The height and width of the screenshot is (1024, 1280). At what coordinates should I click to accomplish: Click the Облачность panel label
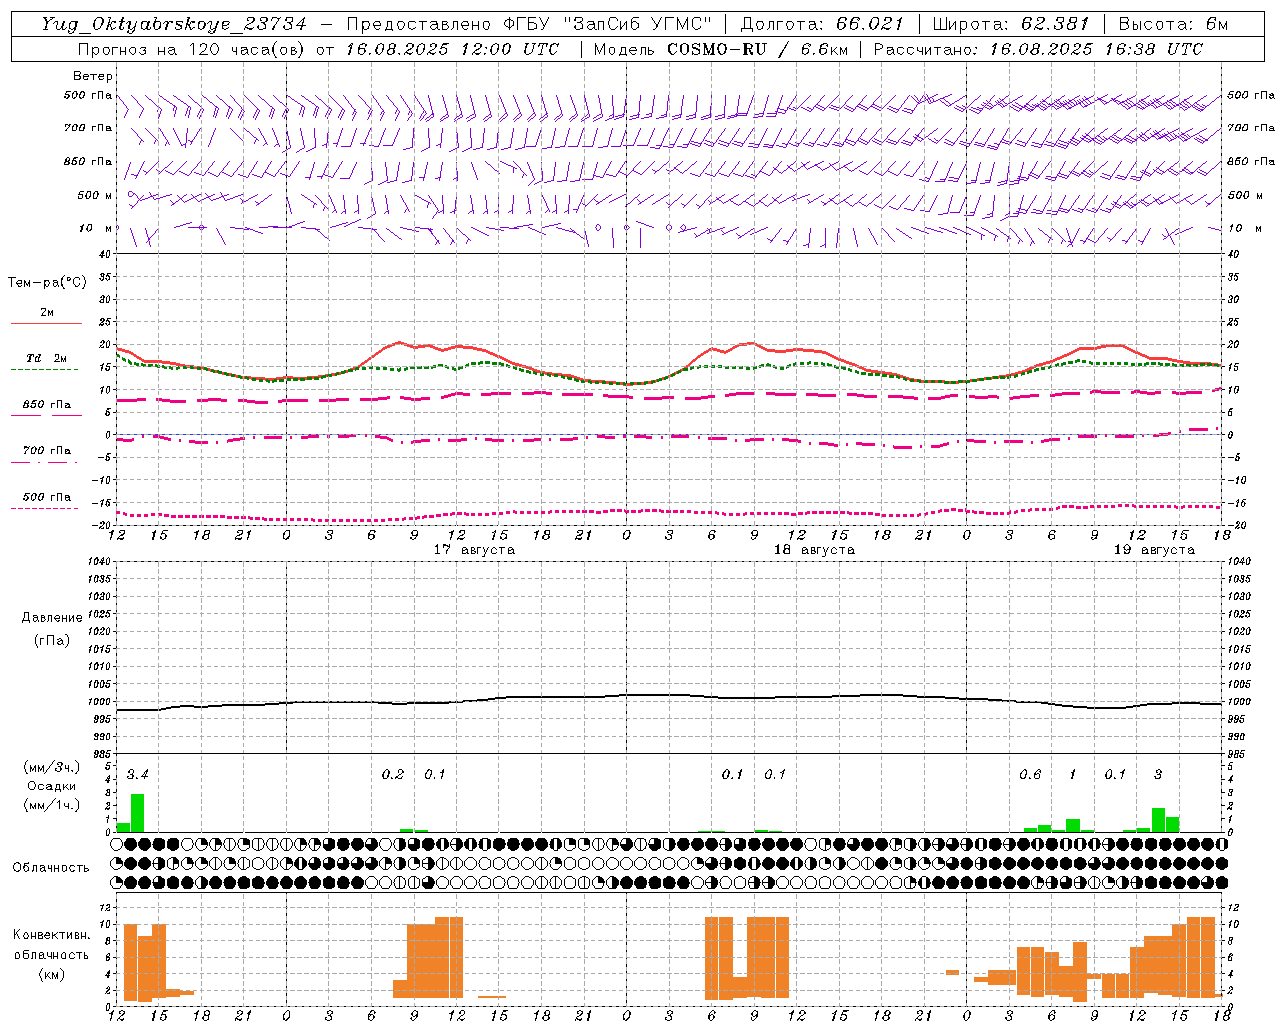(x=51, y=868)
